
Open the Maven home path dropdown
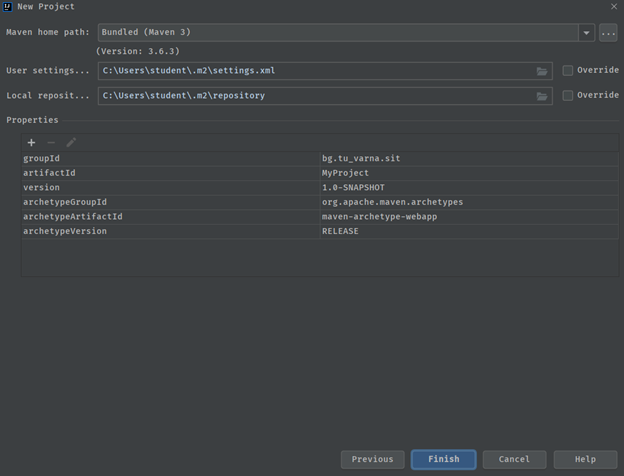(x=586, y=33)
